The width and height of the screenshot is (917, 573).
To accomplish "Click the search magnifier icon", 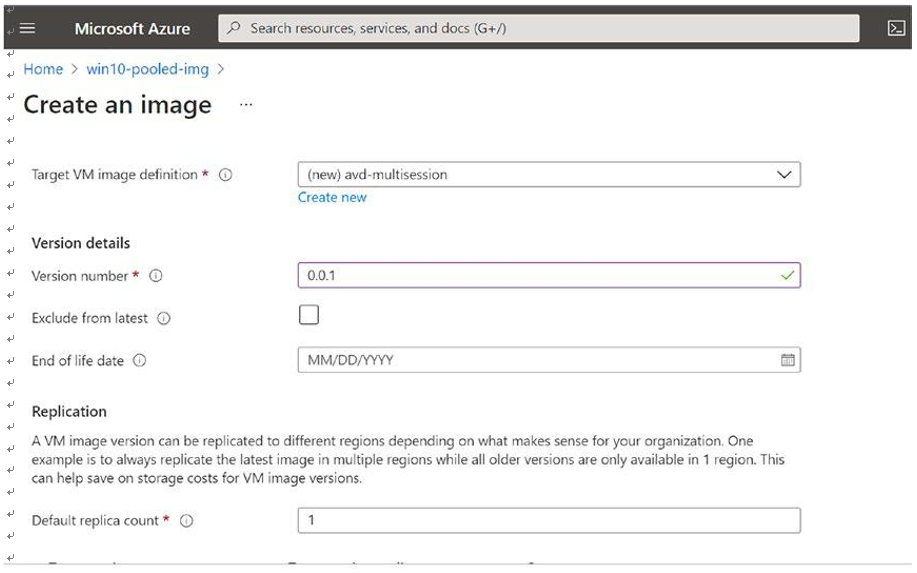I will click(233, 27).
